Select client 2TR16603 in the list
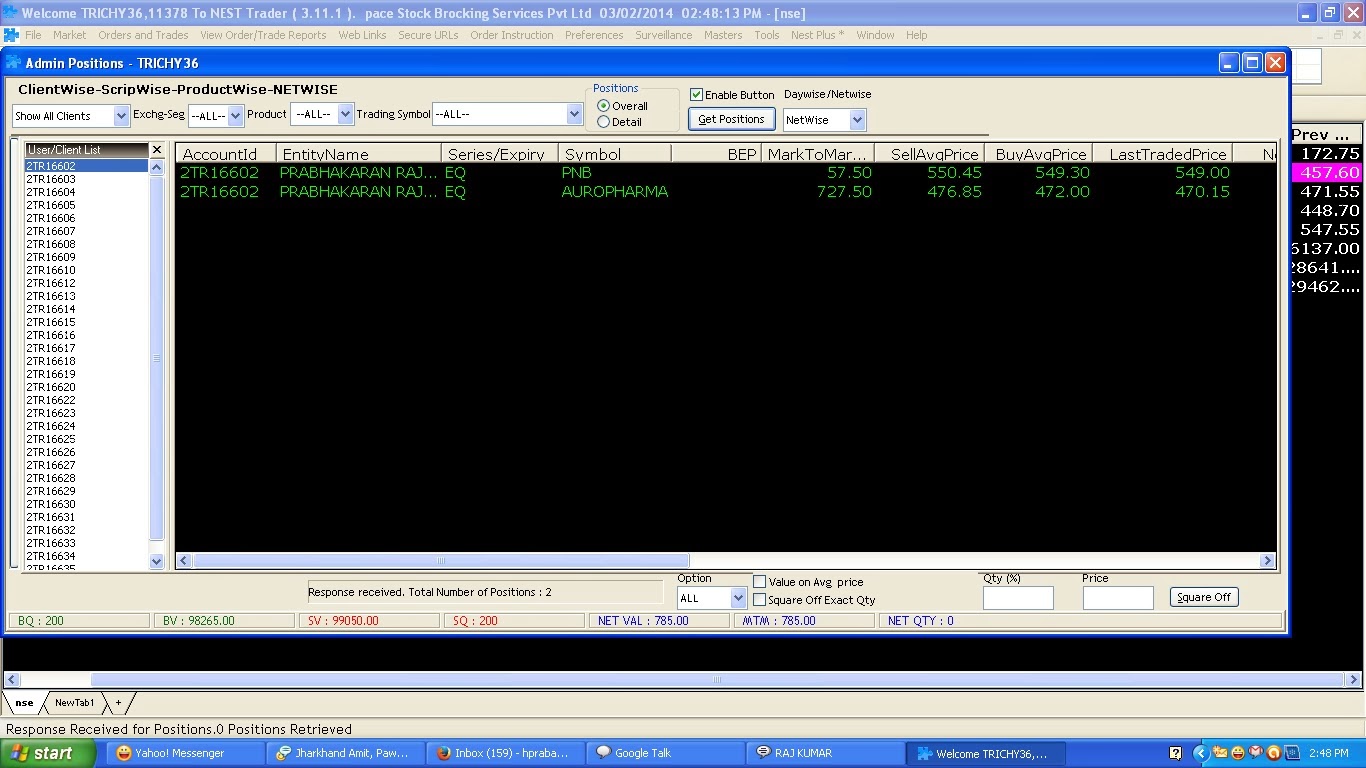 (x=86, y=179)
